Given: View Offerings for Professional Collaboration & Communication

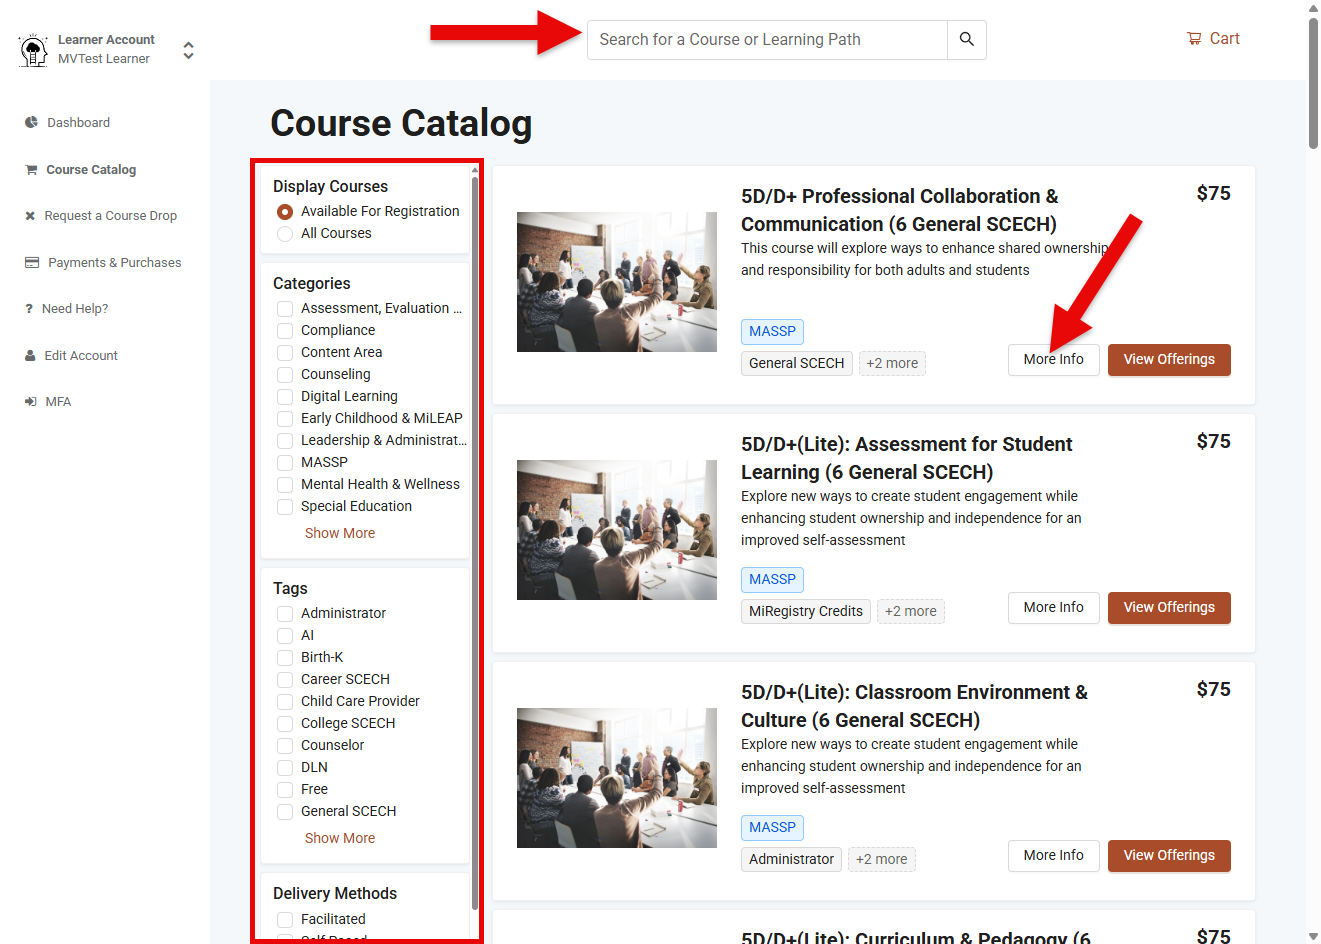Looking at the screenshot, I should pyautogui.click(x=1169, y=360).
